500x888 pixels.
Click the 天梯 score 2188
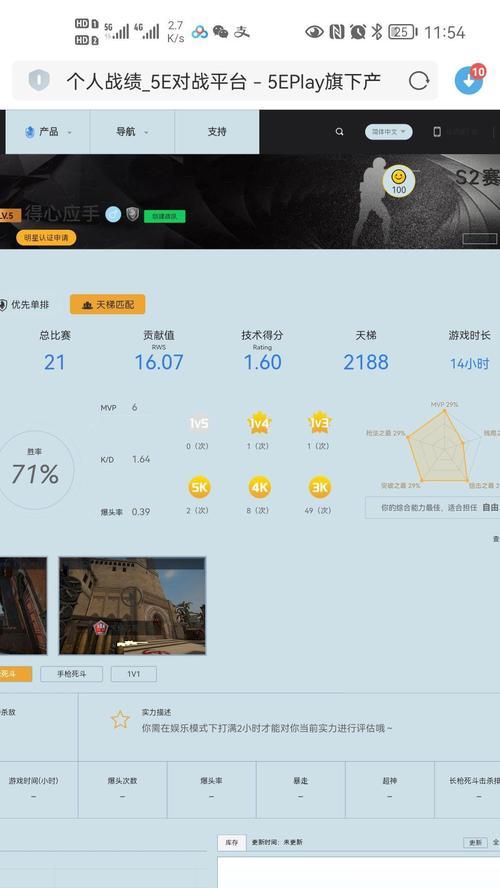tap(366, 362)
